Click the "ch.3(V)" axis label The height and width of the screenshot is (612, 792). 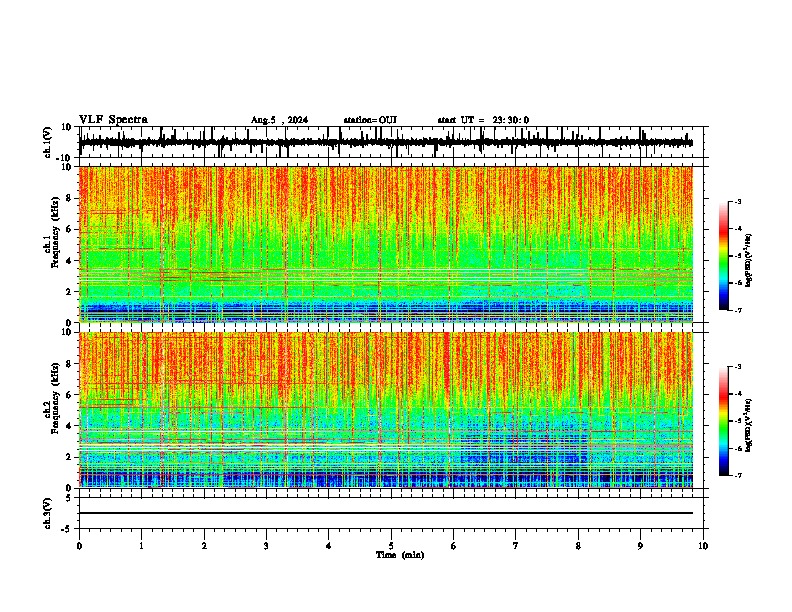[x=47, y=513]
